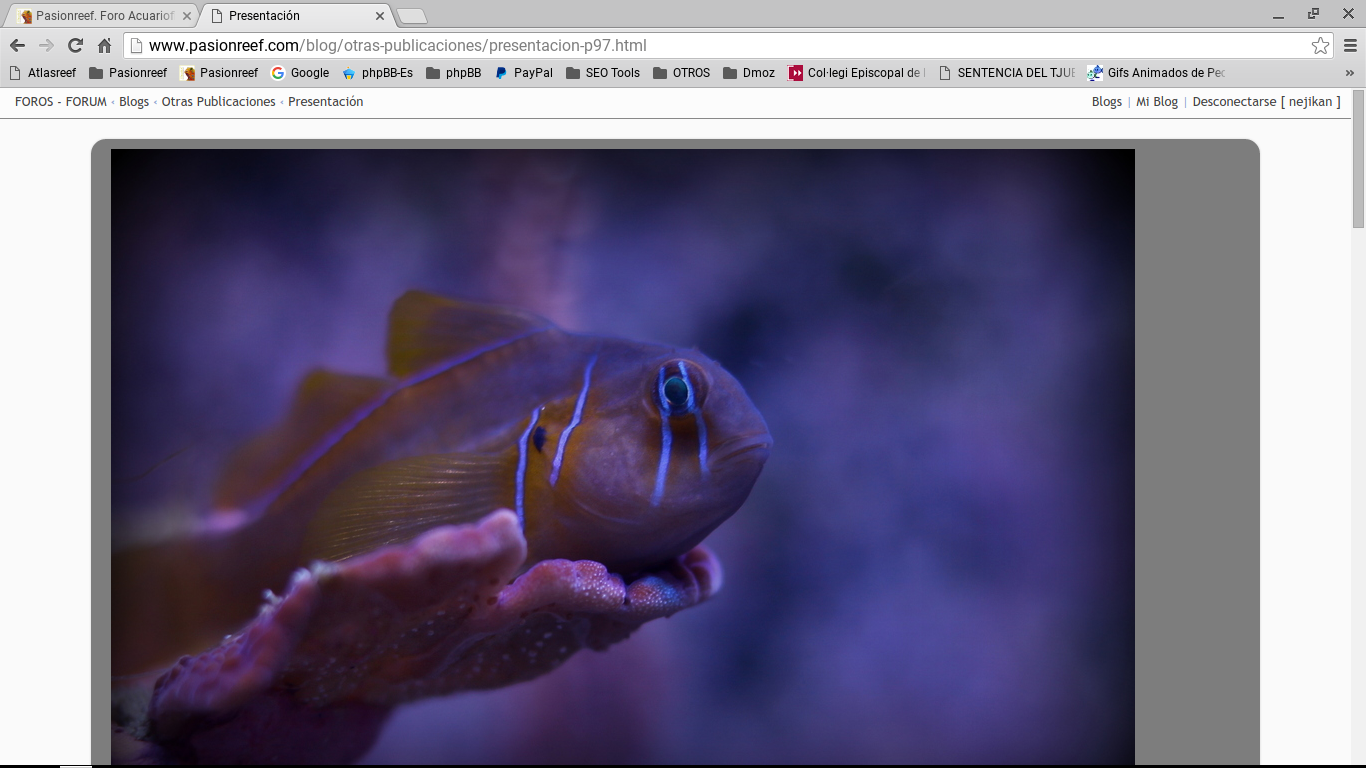
Task: Open the PayPal bookmark
Action: click(x=524, y=73)
